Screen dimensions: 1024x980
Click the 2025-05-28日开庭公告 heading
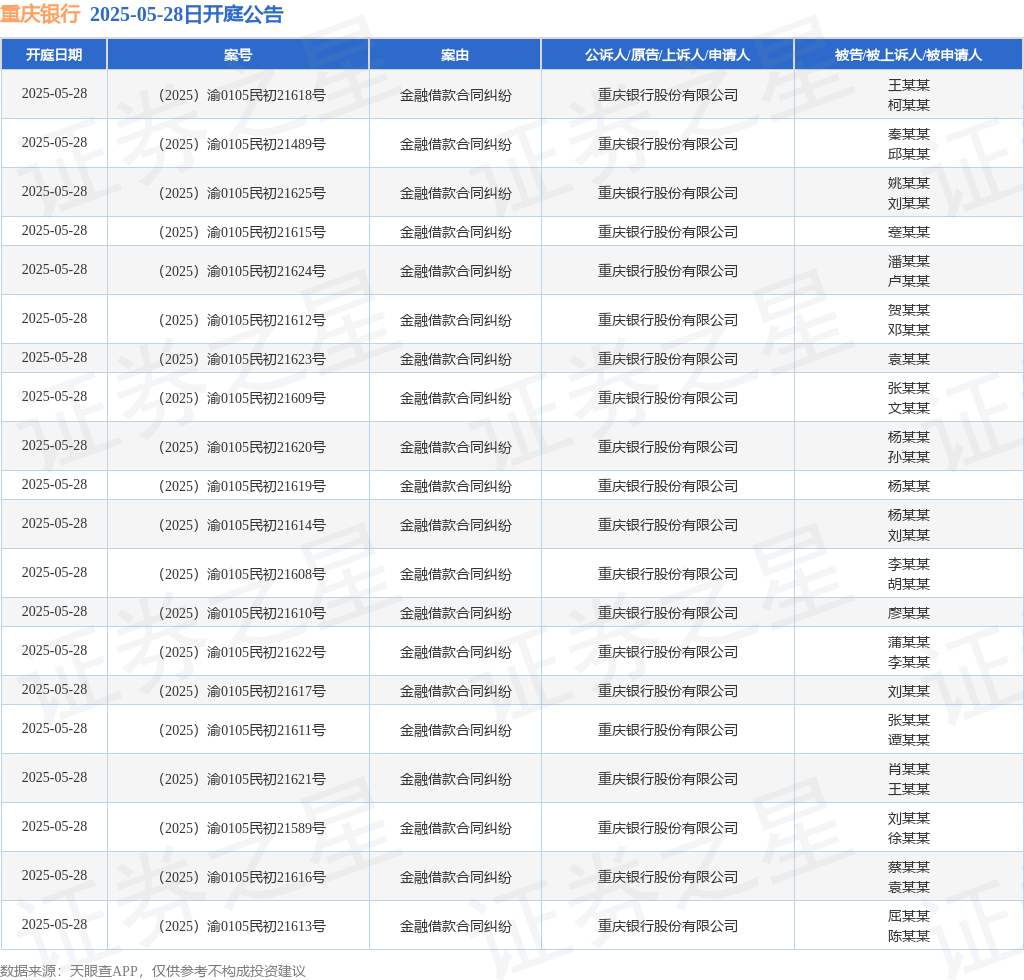point(187,14)
